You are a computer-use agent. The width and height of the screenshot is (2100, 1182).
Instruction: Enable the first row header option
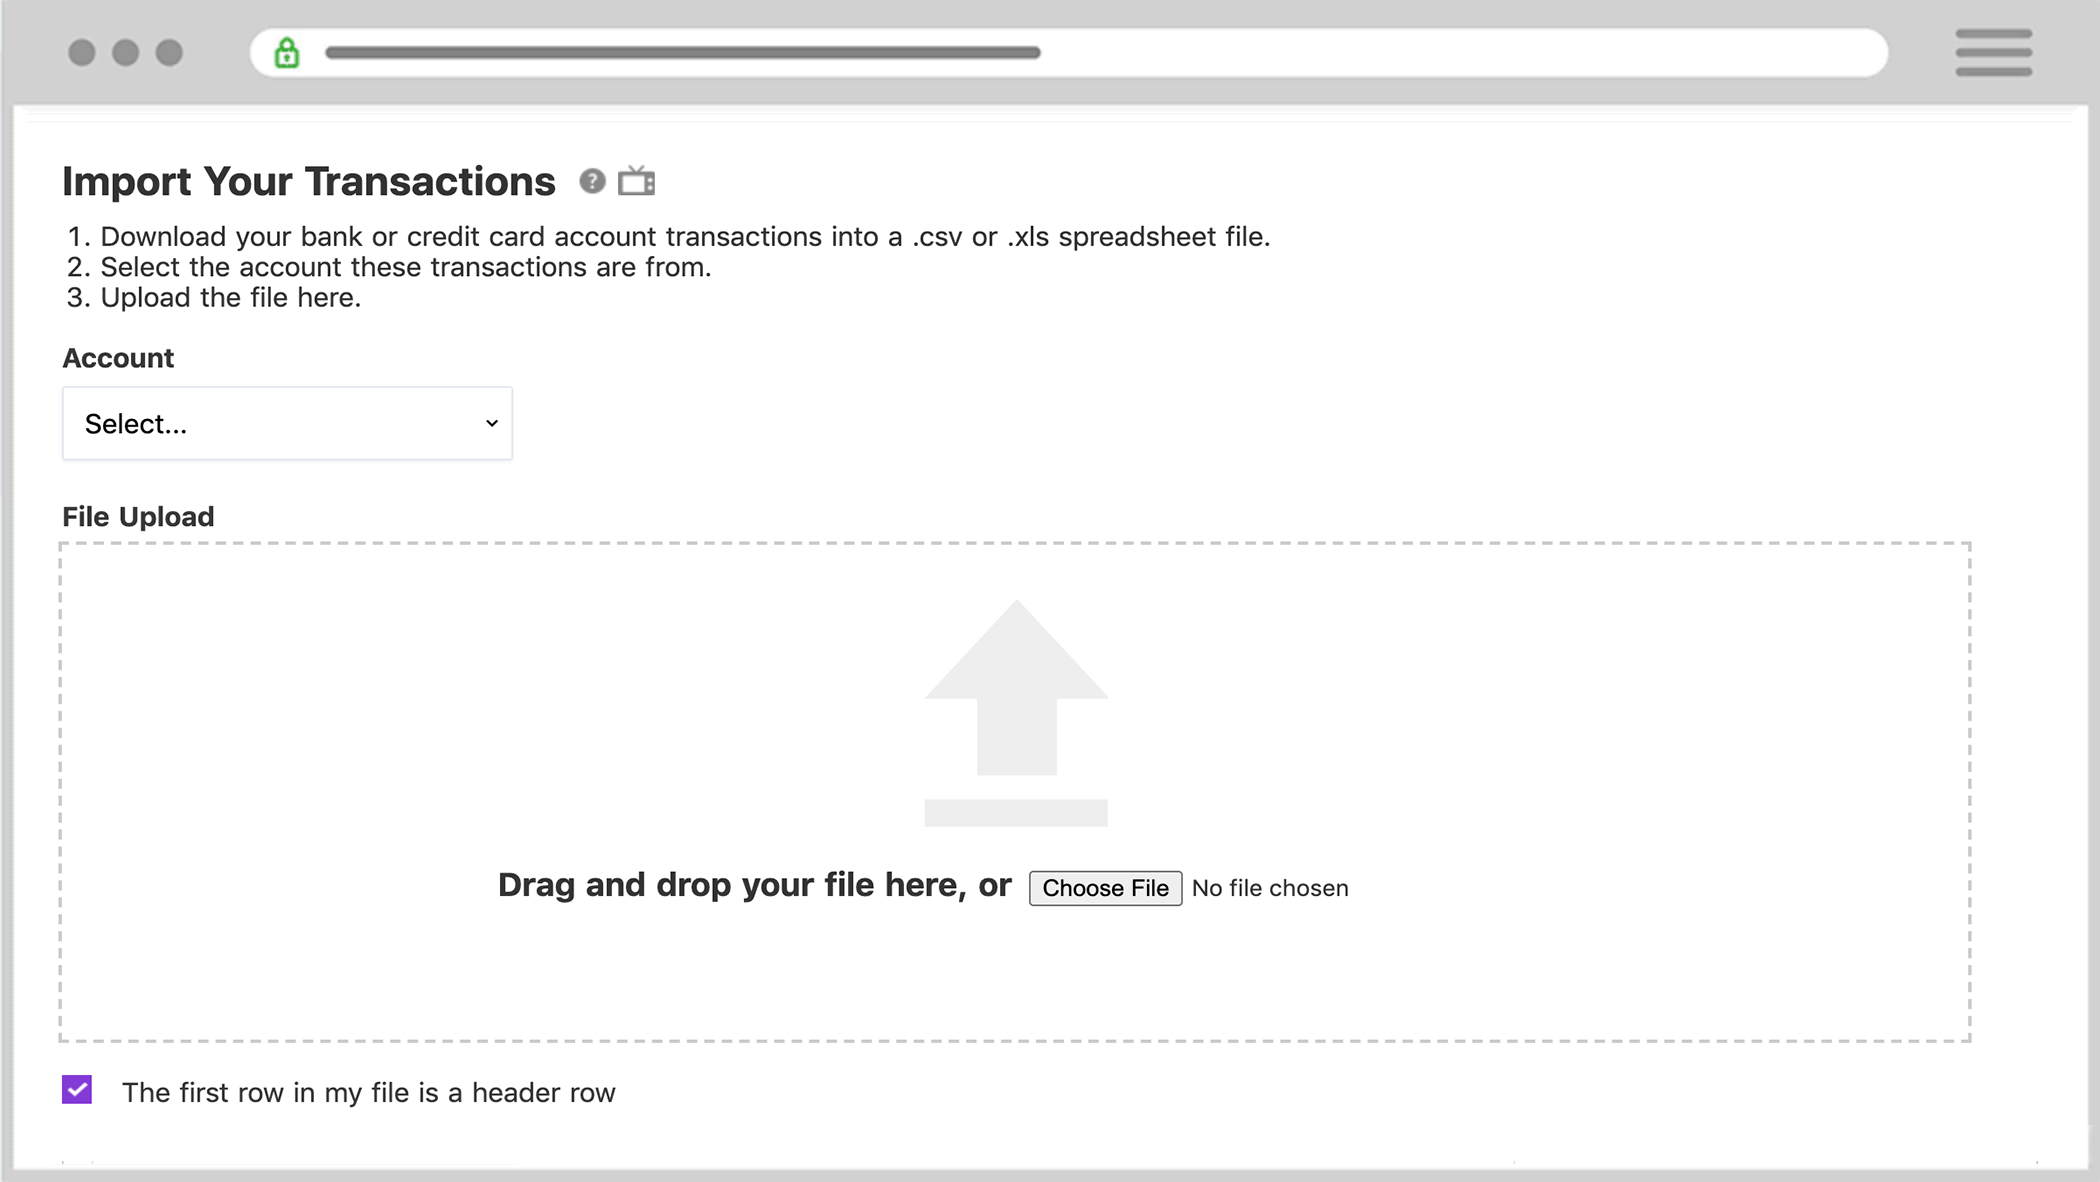click(x=76, y=1091)
